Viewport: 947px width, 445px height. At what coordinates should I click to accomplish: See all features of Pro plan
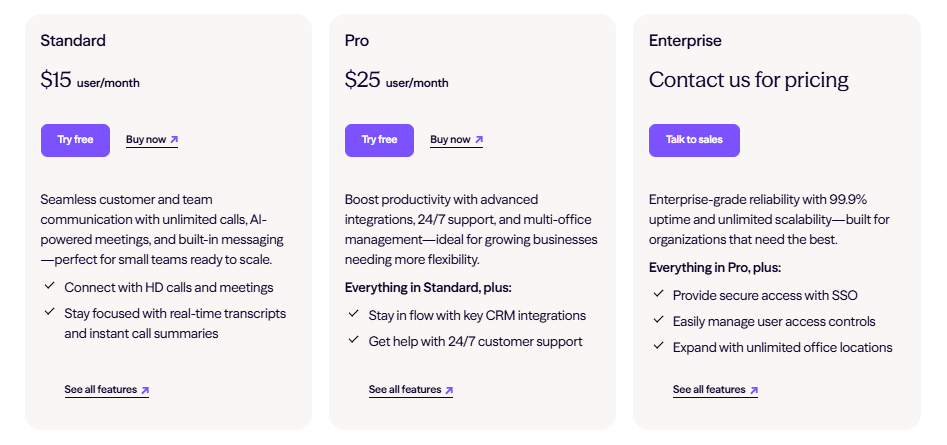tap(405, 389)
